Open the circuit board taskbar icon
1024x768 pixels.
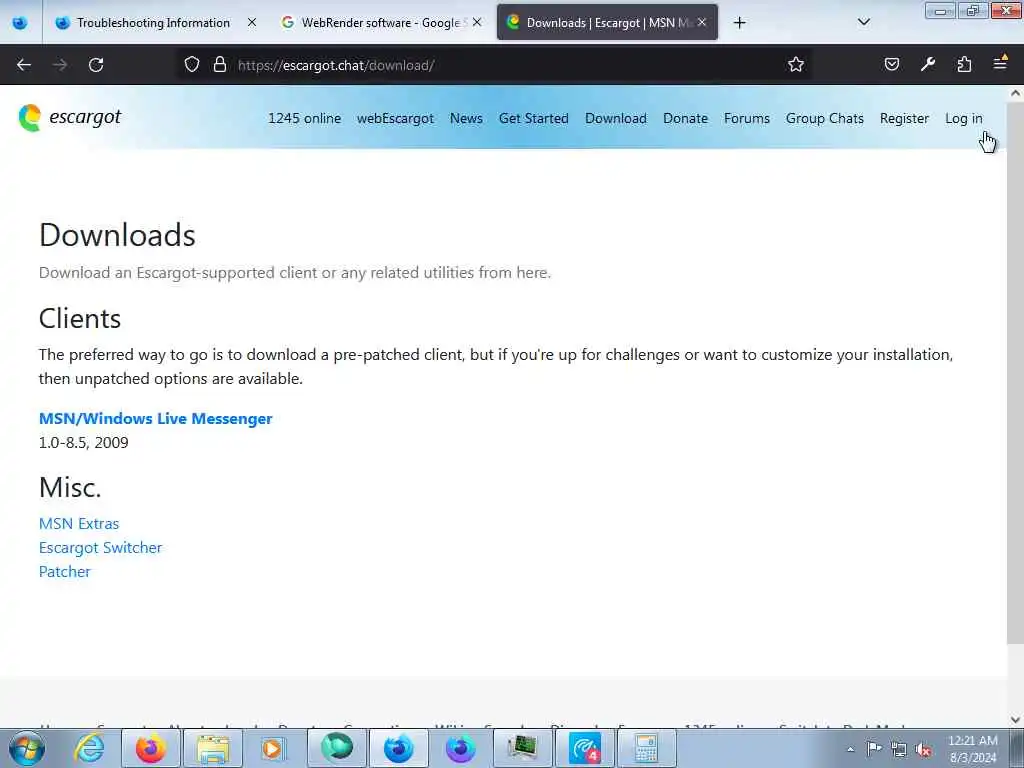tap(522, 748)
